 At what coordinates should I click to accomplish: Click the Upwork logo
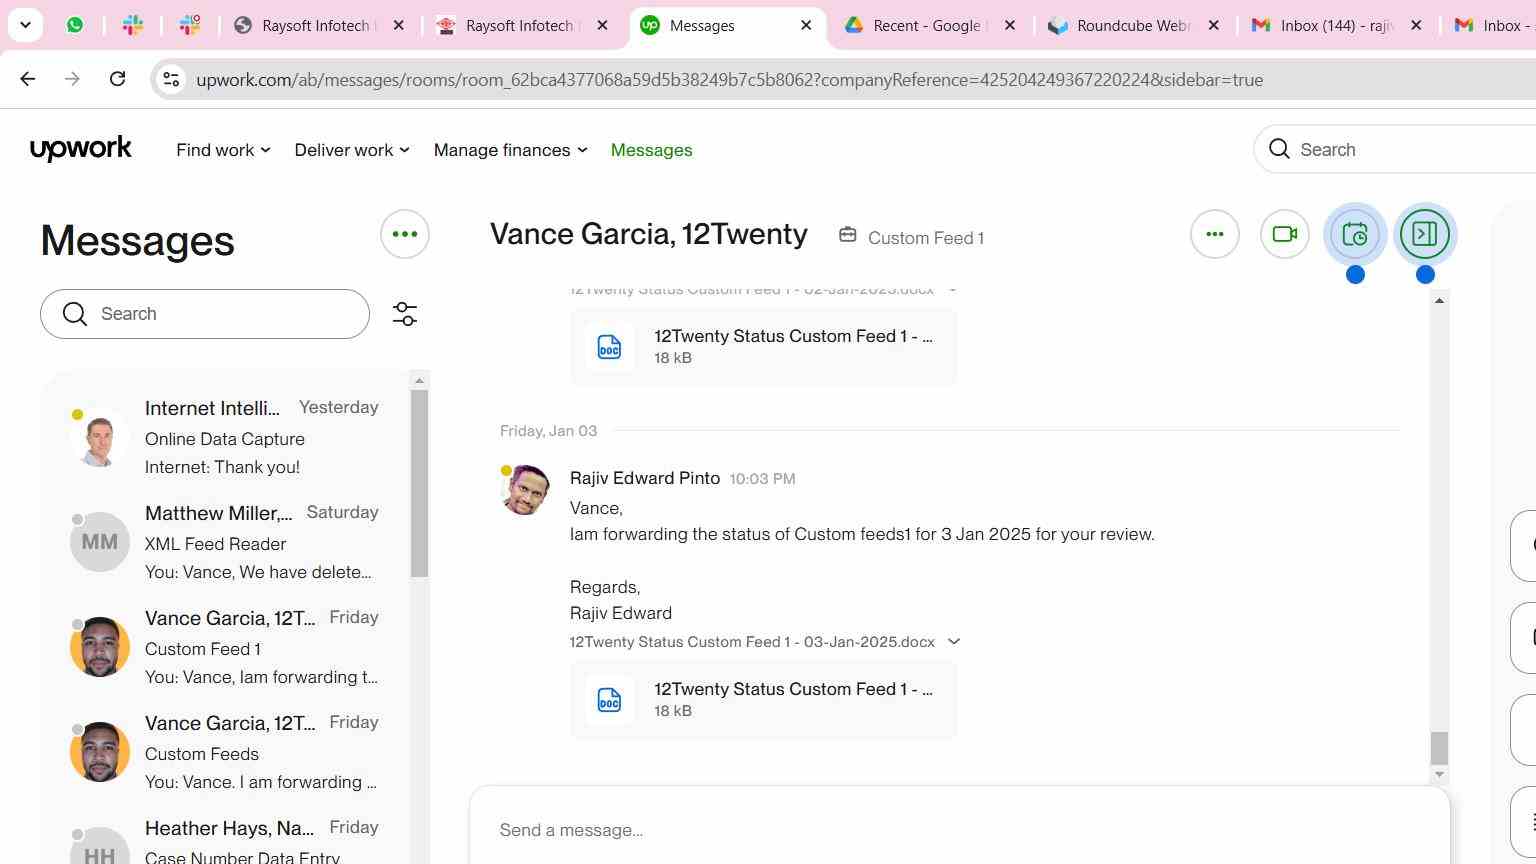81,149
